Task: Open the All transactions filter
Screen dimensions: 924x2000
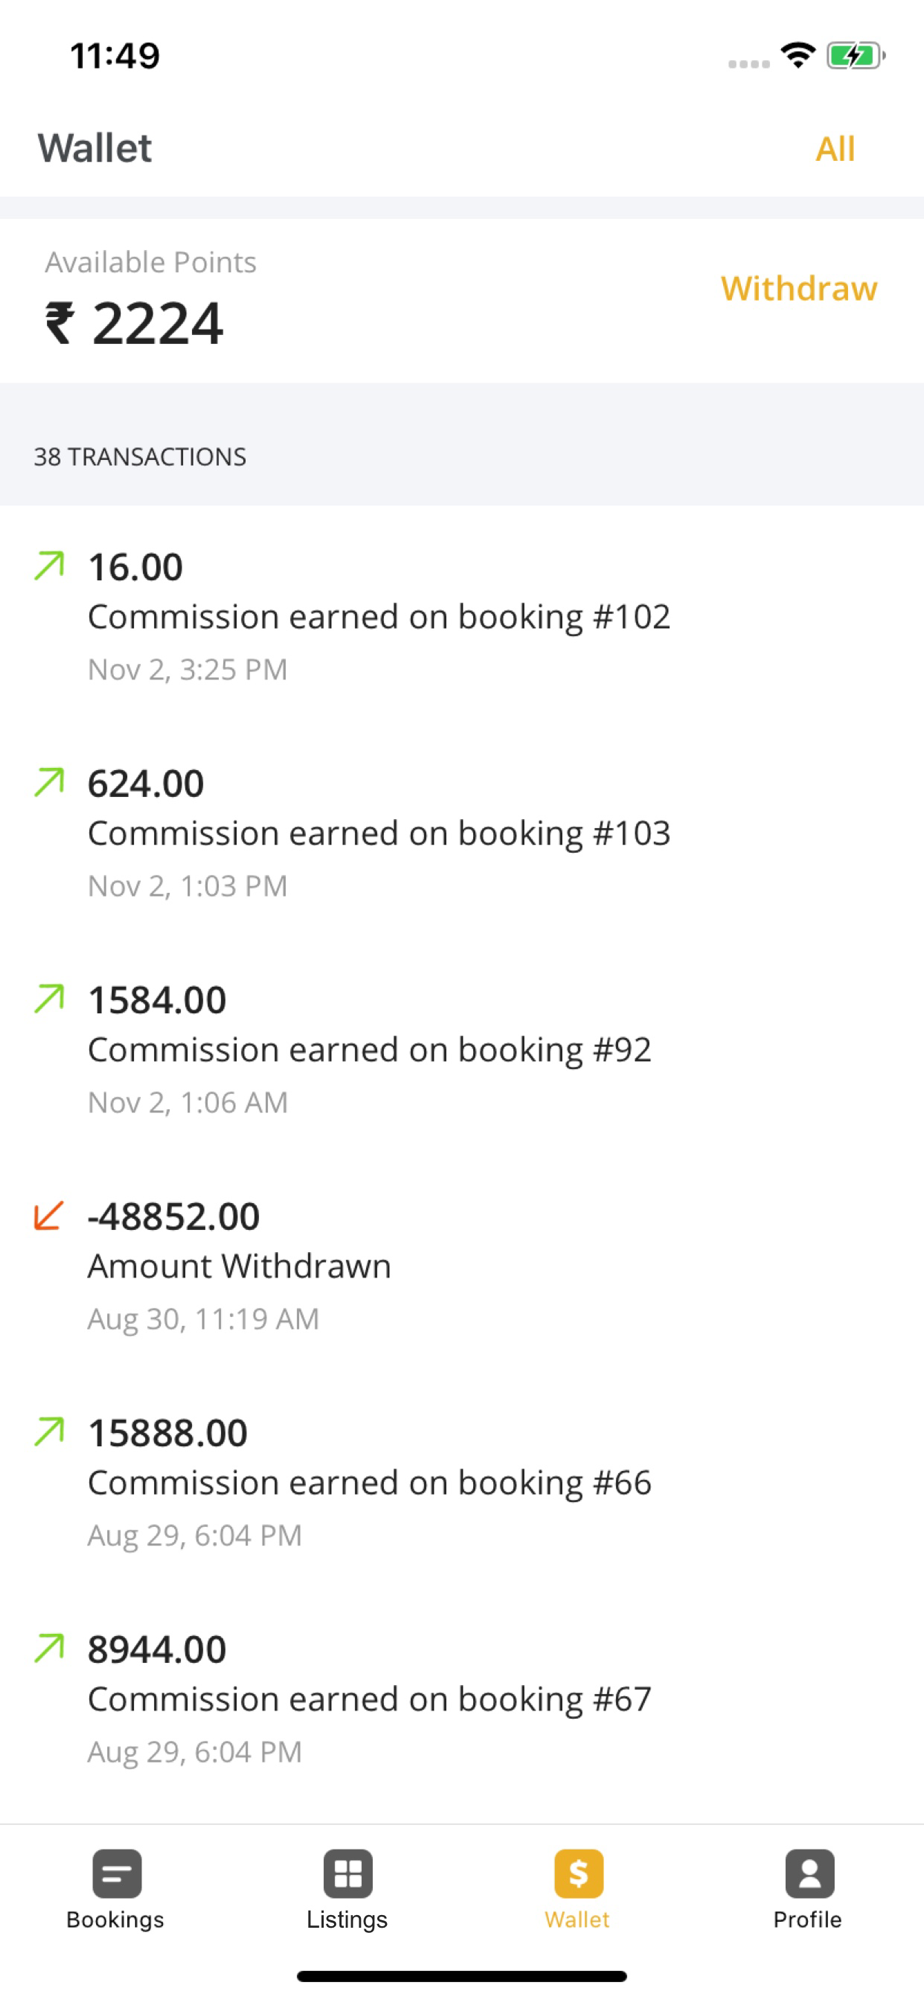Action: click(x=835, y=149)
